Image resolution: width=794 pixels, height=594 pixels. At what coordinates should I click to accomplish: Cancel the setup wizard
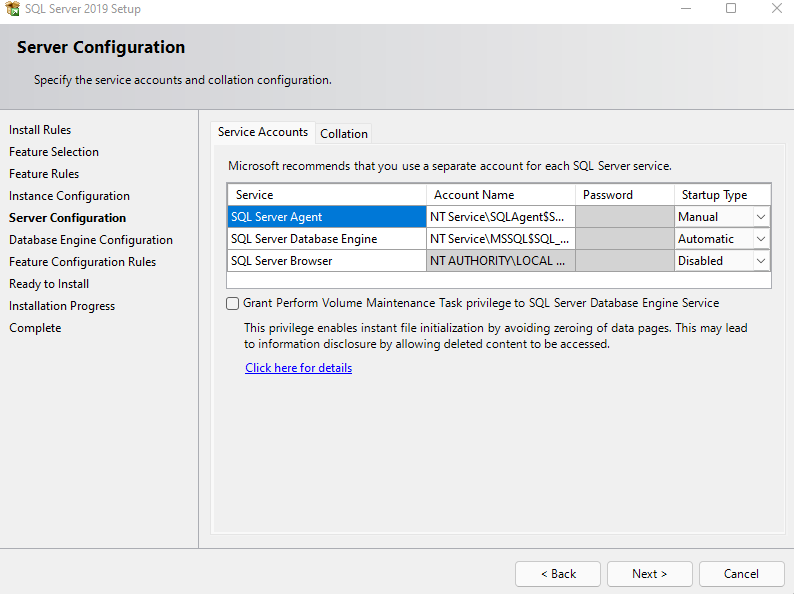pos(741,574)
